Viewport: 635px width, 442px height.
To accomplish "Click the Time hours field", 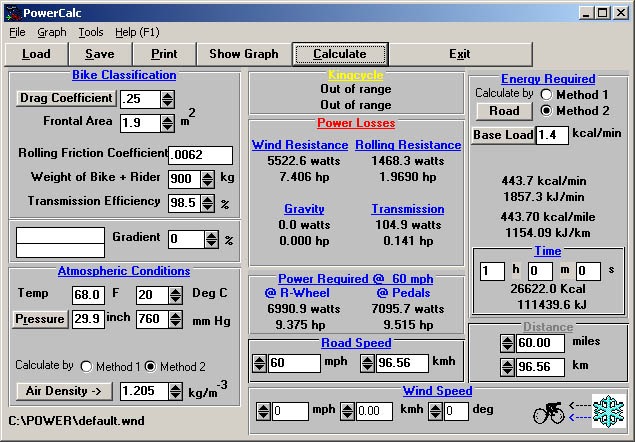I will coord(492,271).
